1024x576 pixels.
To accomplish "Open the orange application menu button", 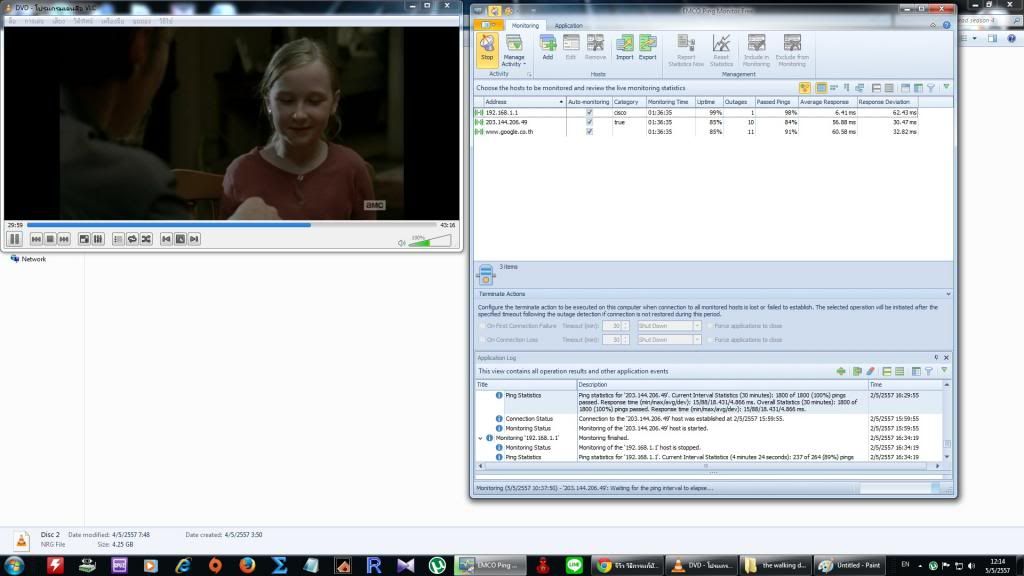I will [488, 25].
